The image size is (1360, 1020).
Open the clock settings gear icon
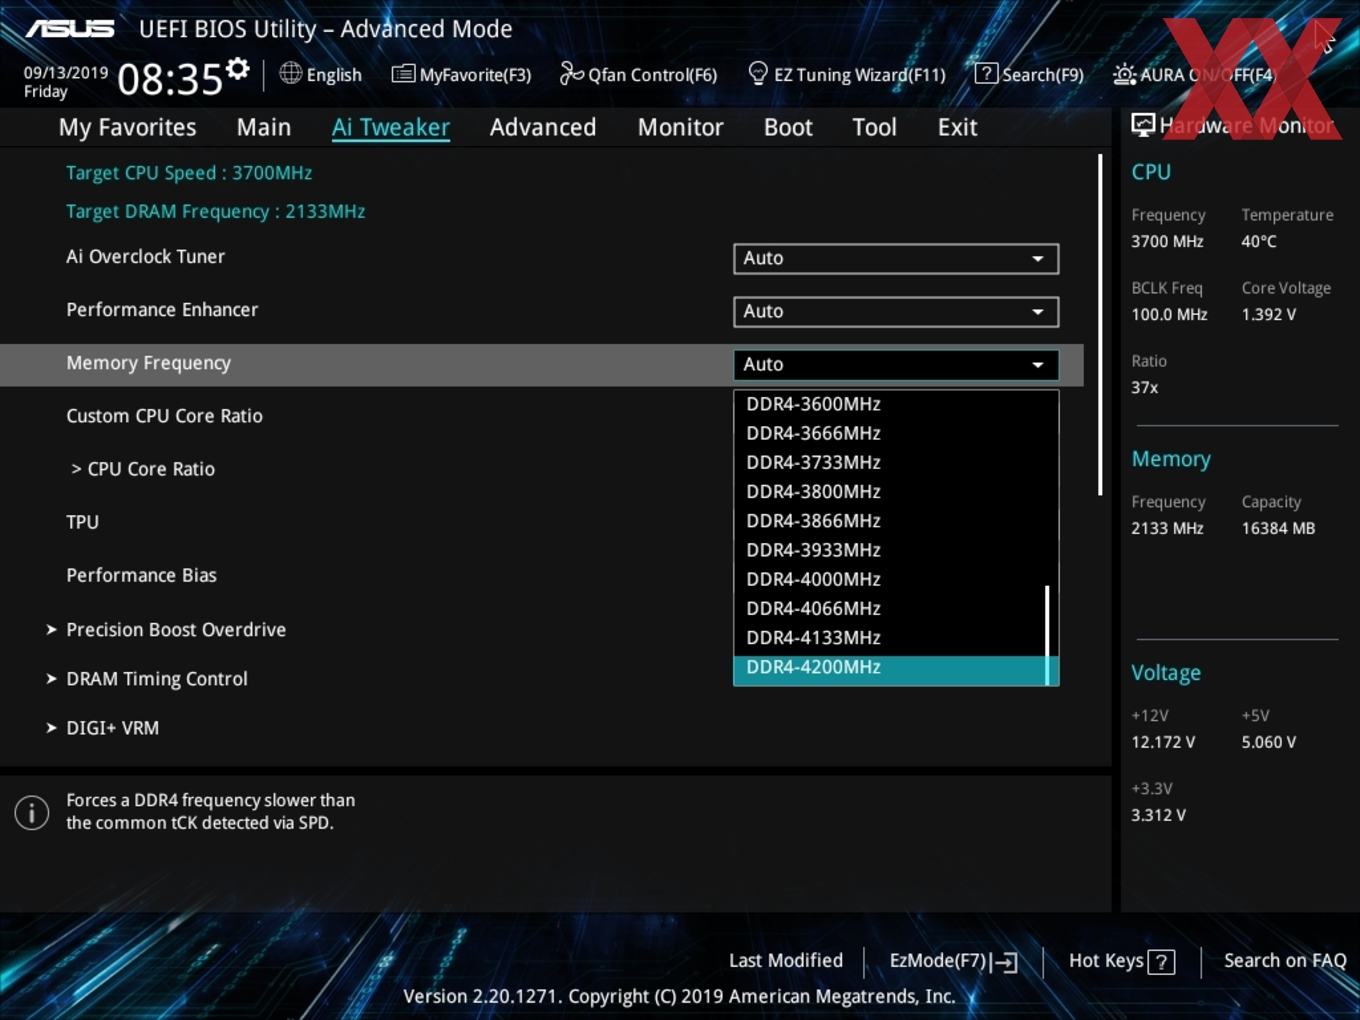[x=238, y=68]
